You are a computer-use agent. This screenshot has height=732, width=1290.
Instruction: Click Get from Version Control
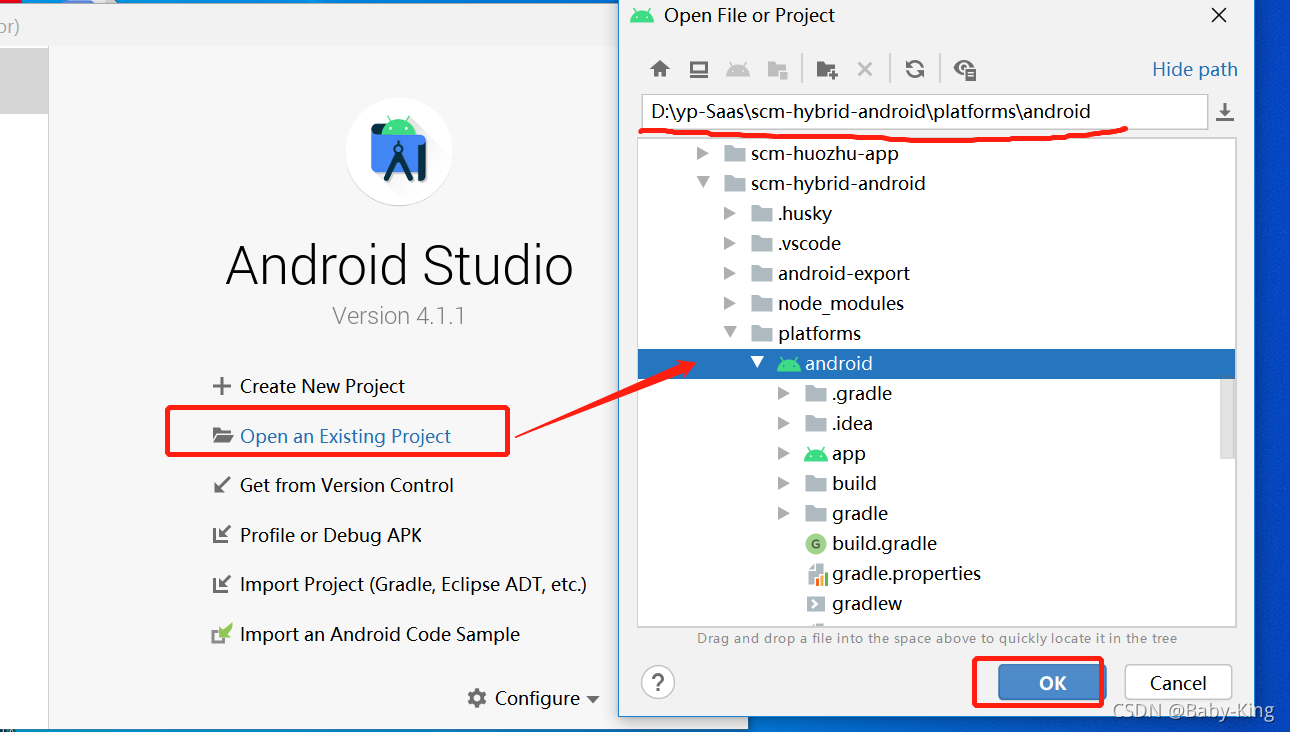pyautogui.click(x=347, y=485)
